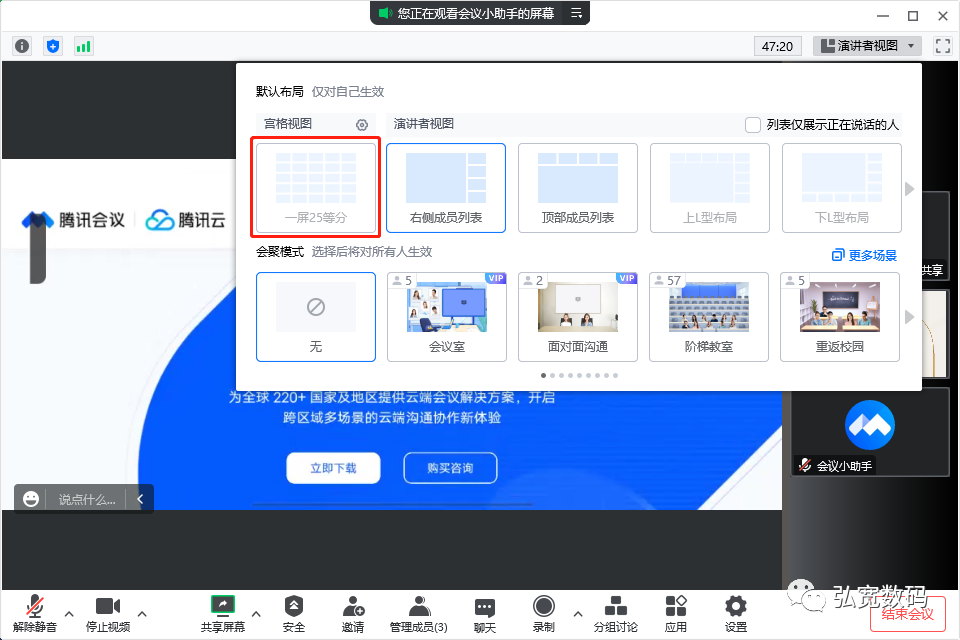The width and height of the screenshot is (960, 640).
Task: Open 分组讨论 breakout rooms
Action: pyautogui.click(x=616, y=611)
